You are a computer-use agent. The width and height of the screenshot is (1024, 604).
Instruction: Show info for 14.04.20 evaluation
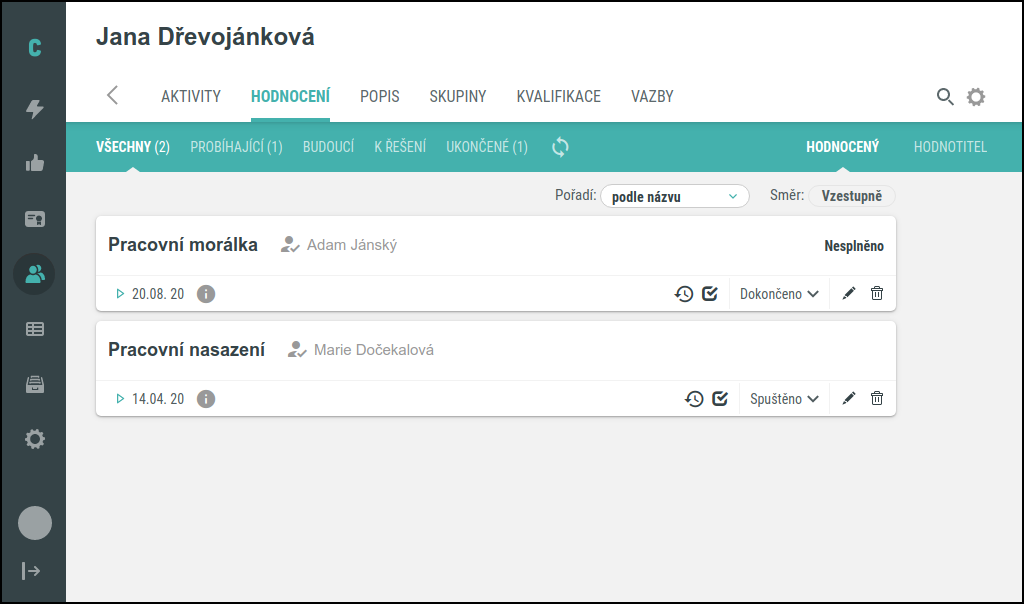(x=206, y=399)
